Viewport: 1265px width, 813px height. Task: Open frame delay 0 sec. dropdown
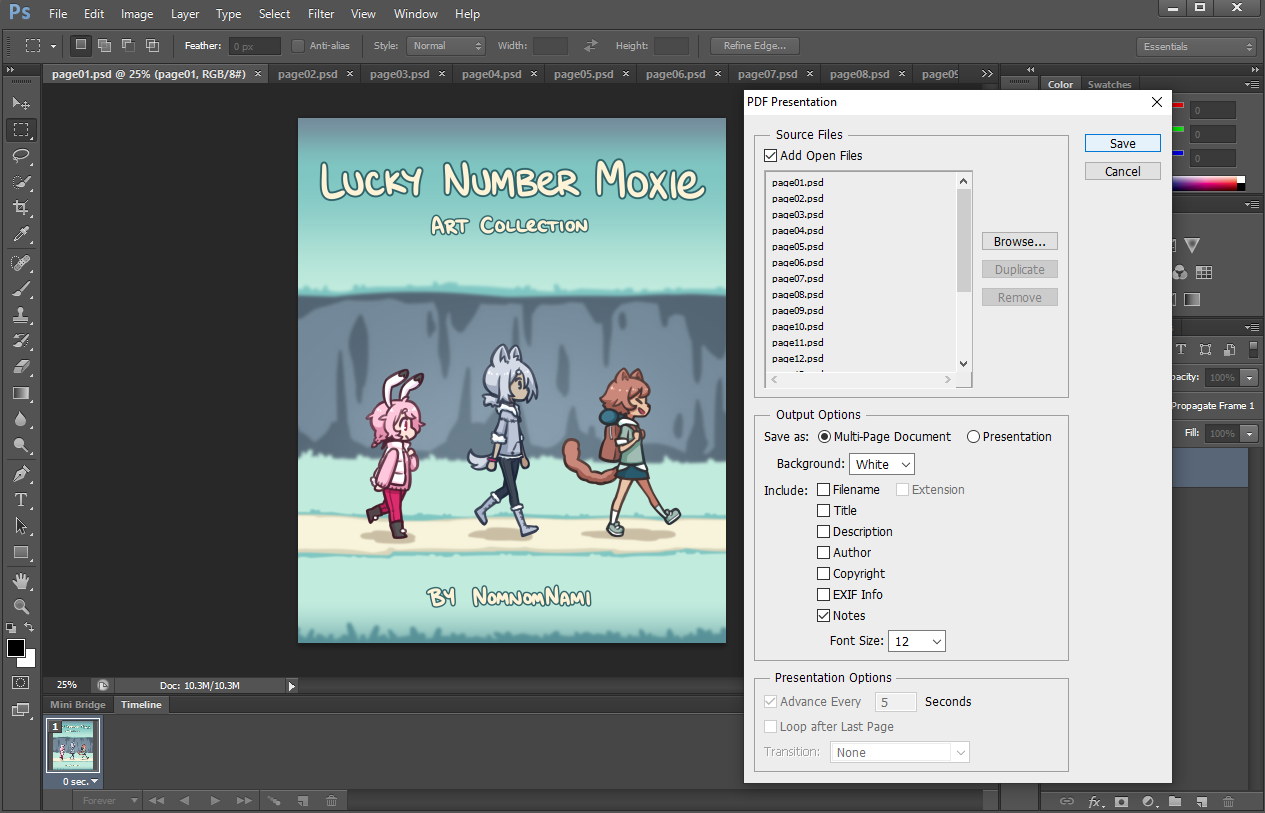pyautogui.click(x=81, y=781)
